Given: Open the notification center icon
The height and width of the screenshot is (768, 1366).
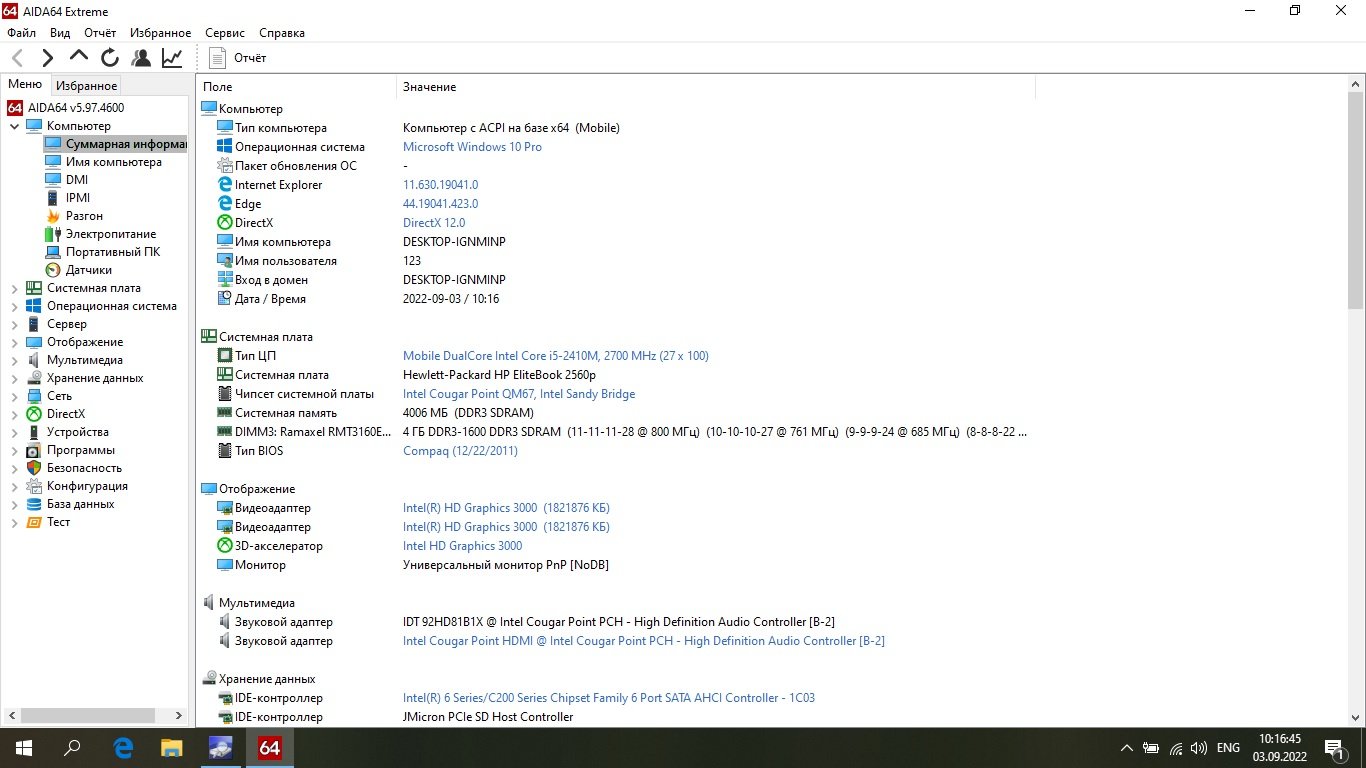Looking at the screenshot, I should (x=1335, y=747).
